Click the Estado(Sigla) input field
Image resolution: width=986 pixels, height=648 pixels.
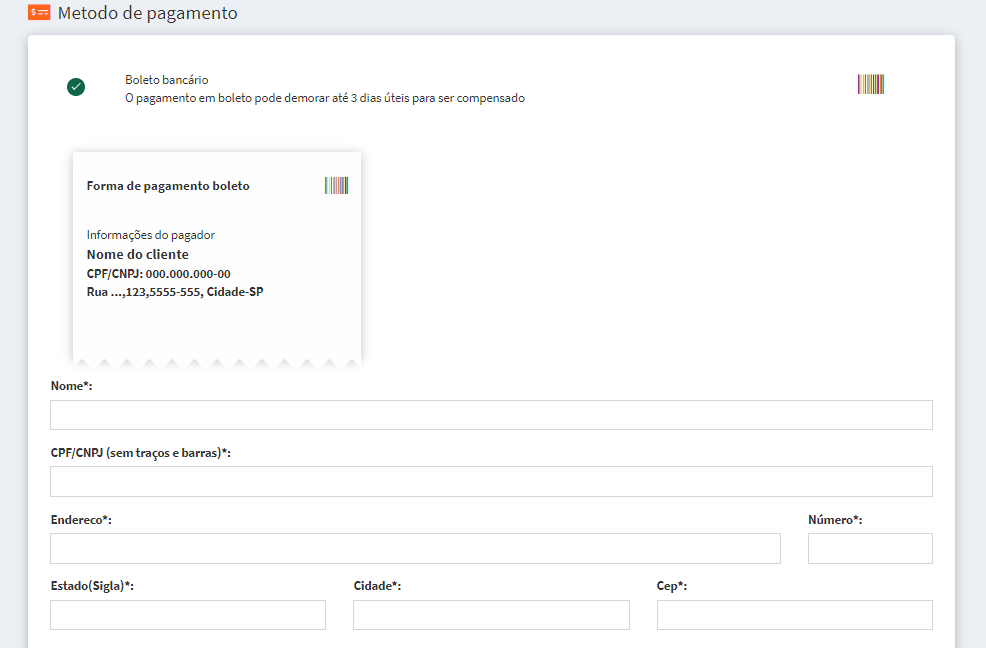(188, 615)
